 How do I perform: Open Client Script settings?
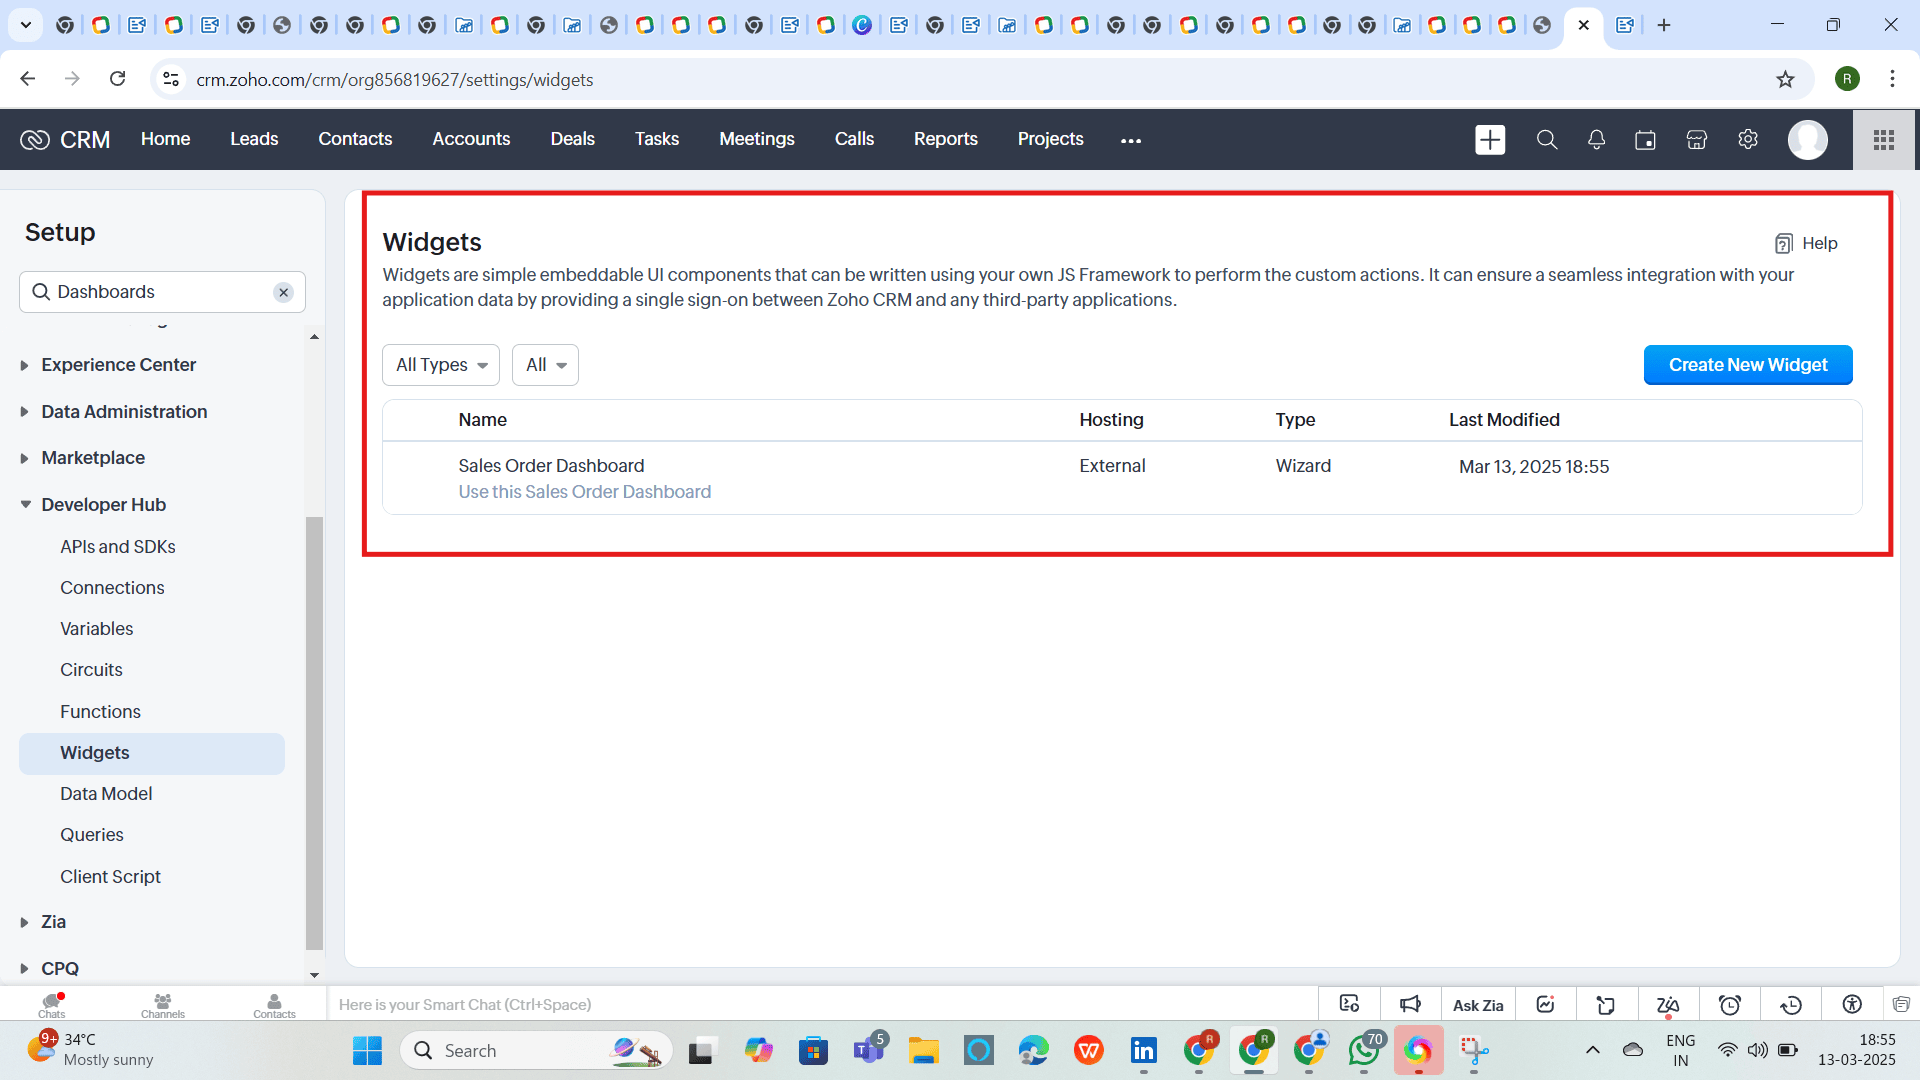click(x=110, y=877)
